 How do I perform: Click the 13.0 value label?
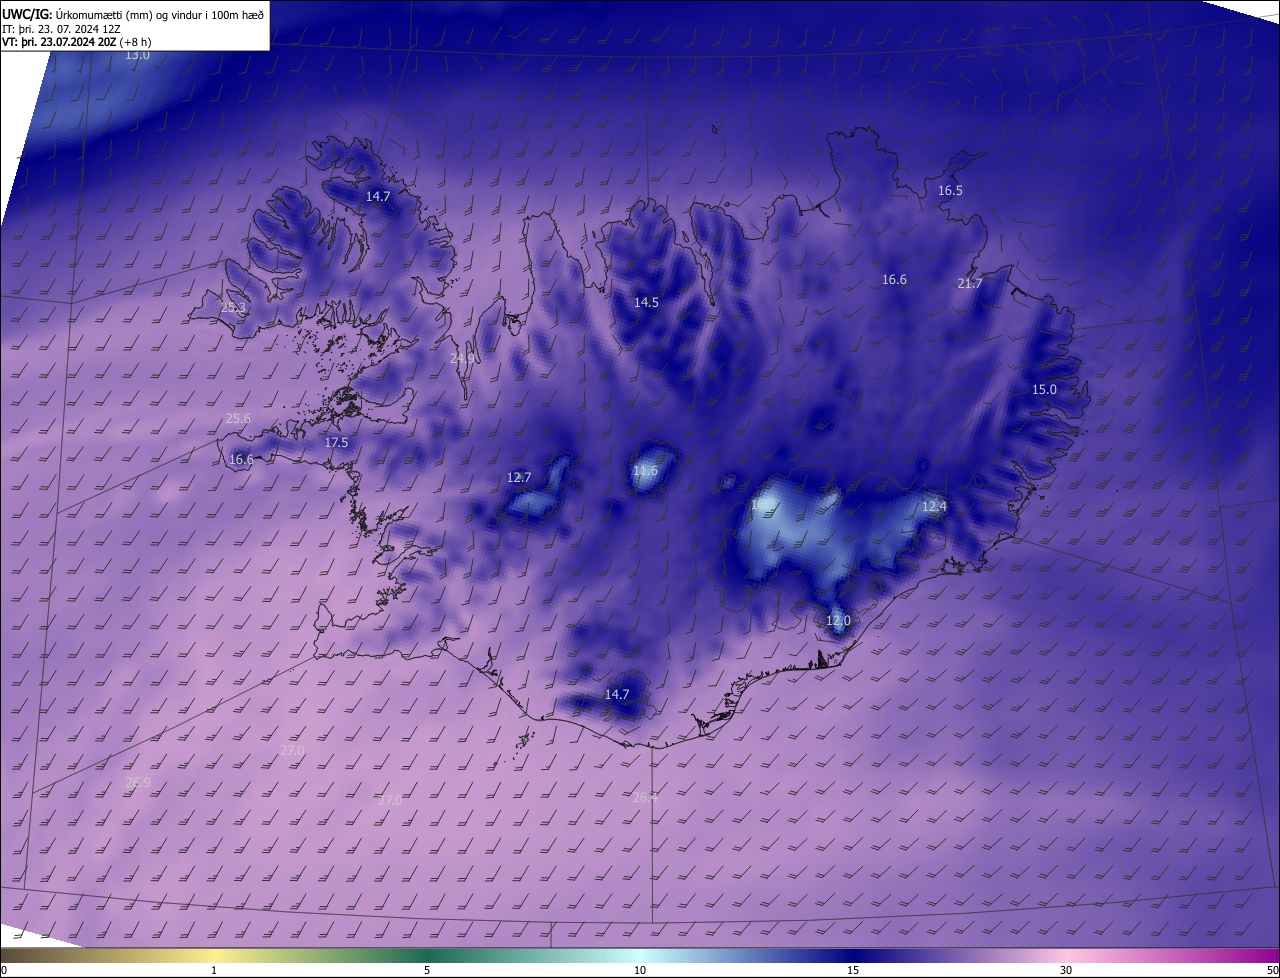point(137,55)
